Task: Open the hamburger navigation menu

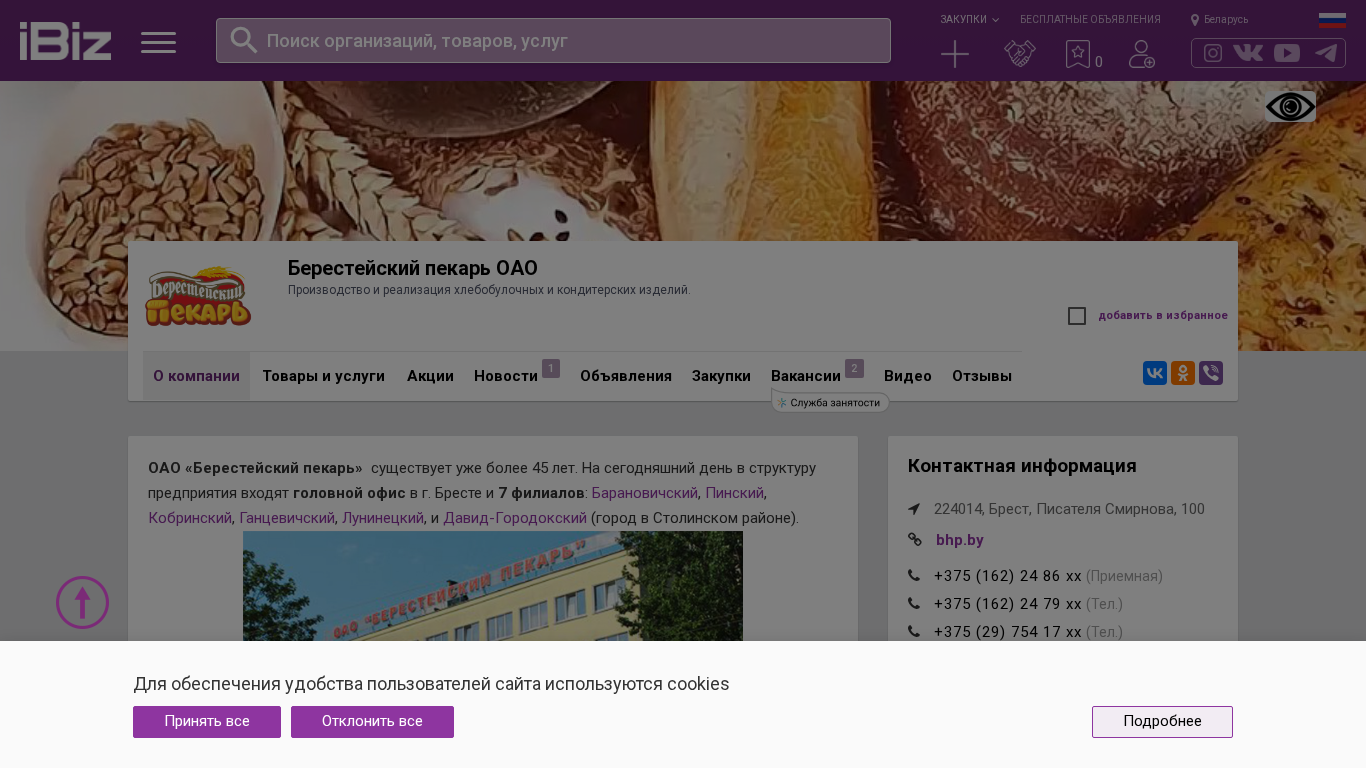Action: pos(158,42)
